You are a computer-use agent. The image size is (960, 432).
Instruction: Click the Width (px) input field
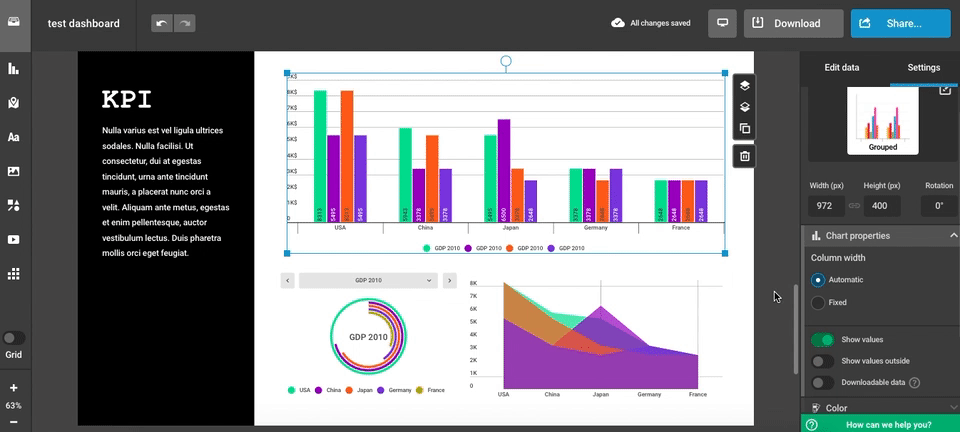[x=825, y=206]
